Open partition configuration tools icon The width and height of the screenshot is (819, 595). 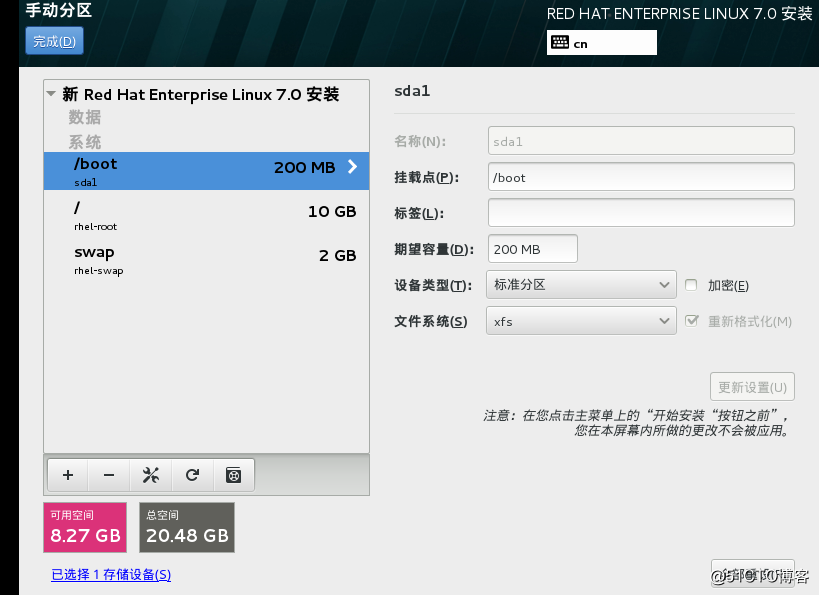coord(150,475)
